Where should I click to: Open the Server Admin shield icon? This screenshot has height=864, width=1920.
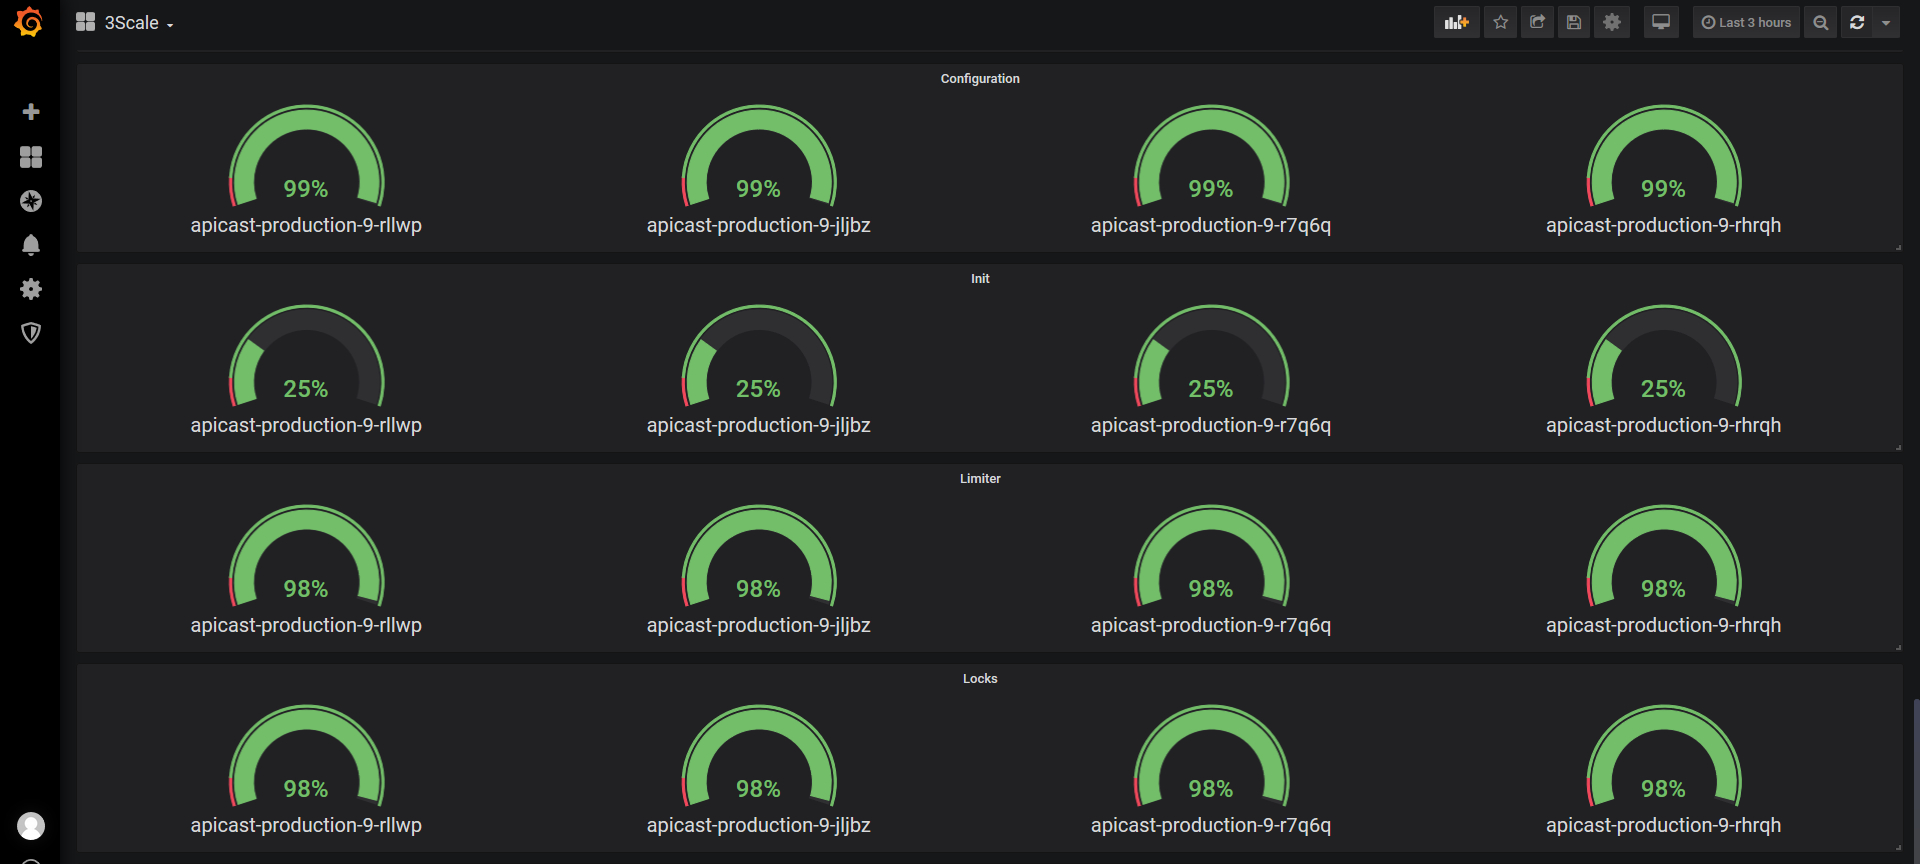pyautogui.click(x=31, y=333)
